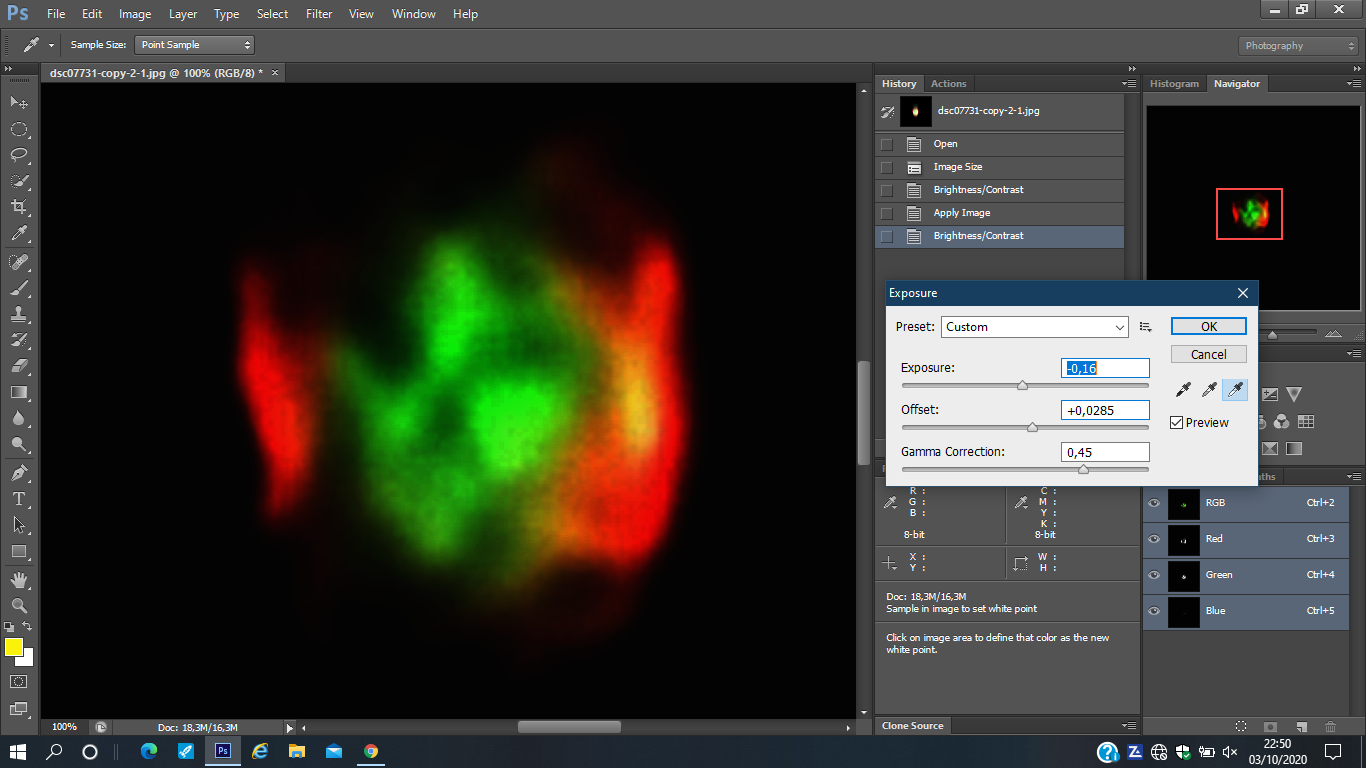Select the Crop tool
The image size is (1366, 768).
click(x=19, y=207)
